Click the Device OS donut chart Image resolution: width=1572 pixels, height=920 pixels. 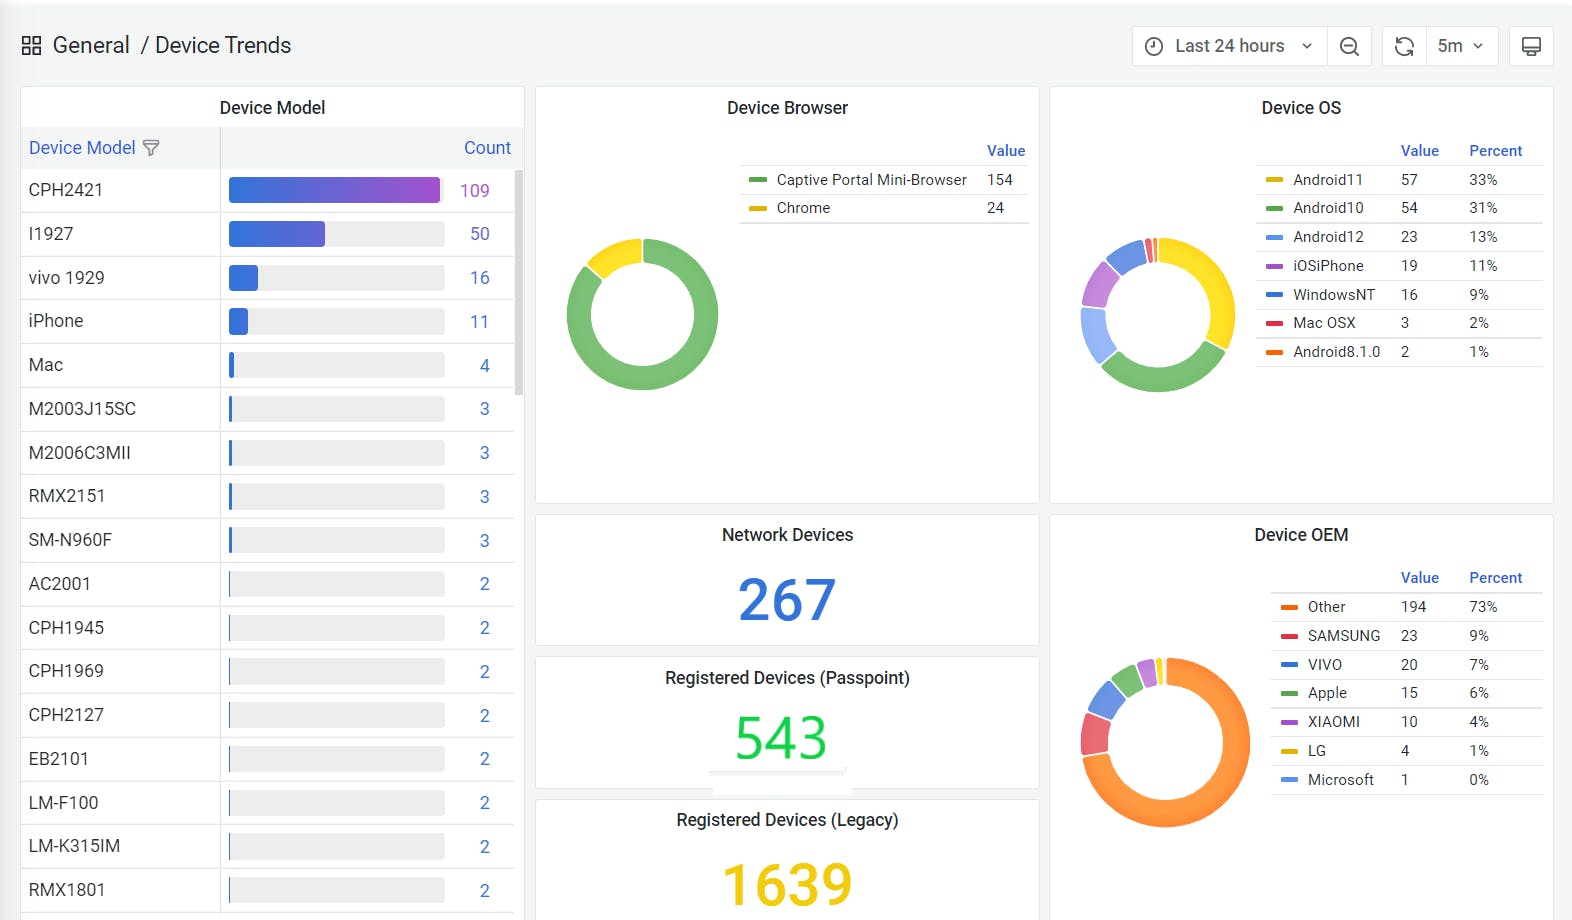tap(1158, 314)
